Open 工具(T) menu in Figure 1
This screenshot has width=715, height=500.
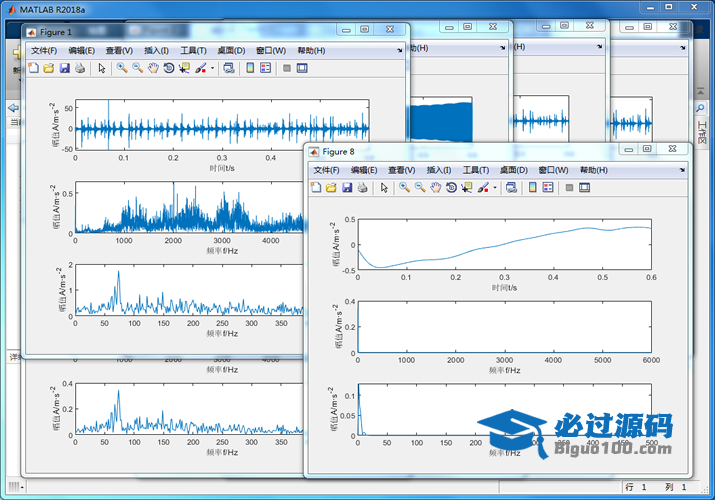[193, 51]
